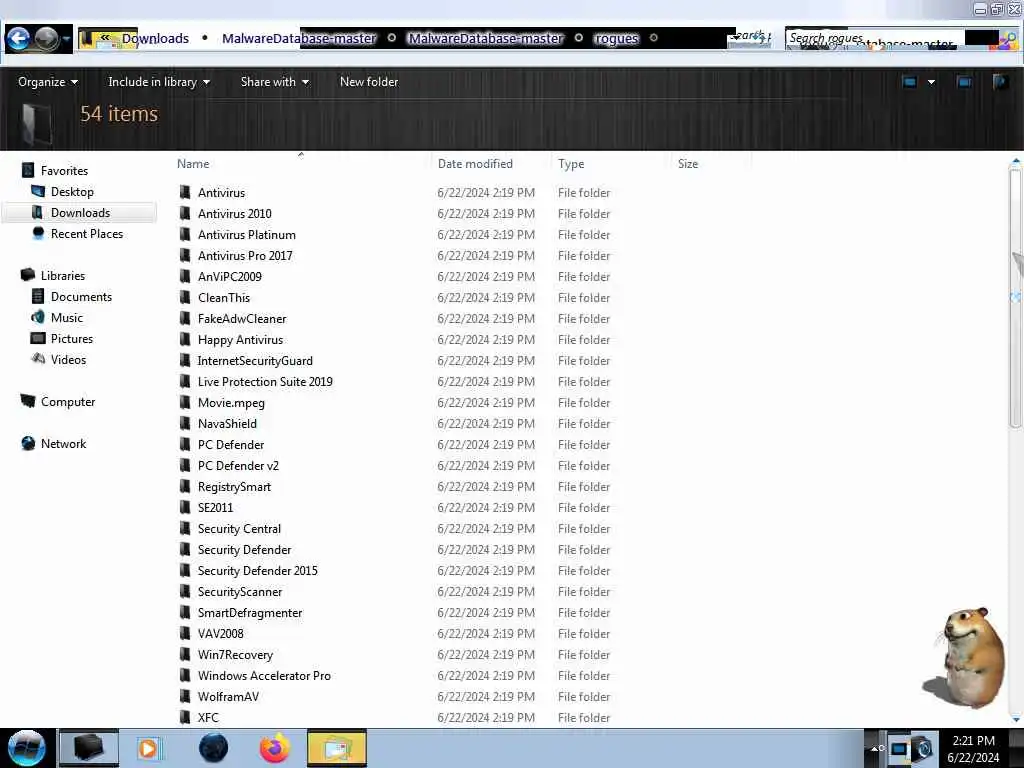The image size is (1024, 768).
Task: Select the Win7Recovery folder name
Action: click(235, 654)
